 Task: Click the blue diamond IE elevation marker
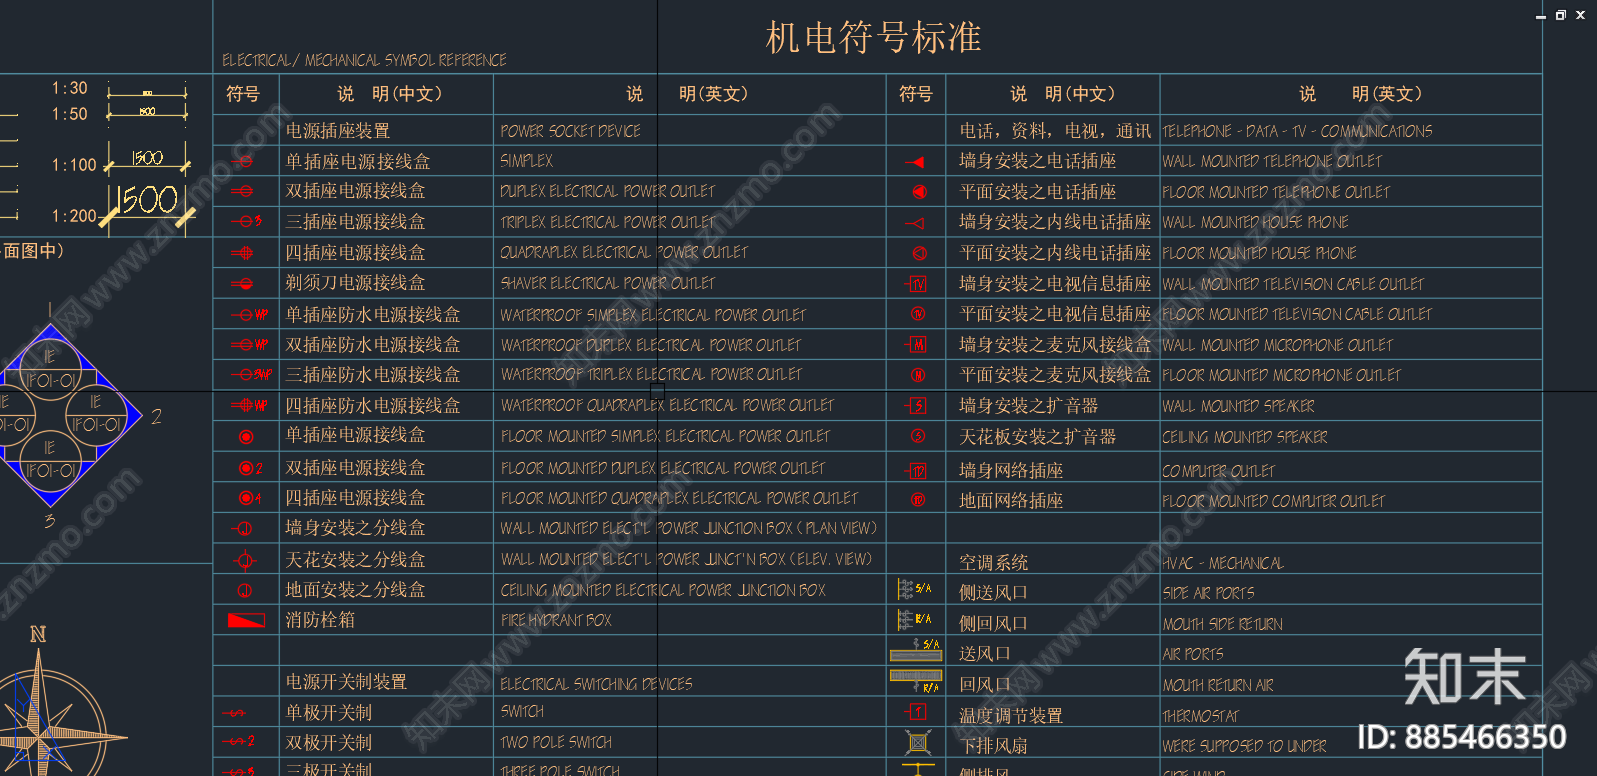coord(50,416)
